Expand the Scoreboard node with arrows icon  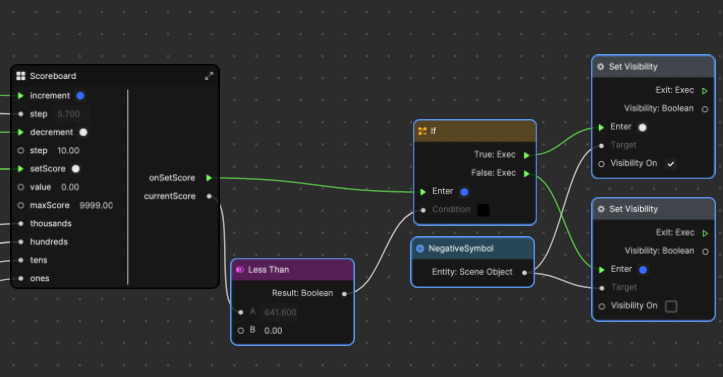[209, 76]
